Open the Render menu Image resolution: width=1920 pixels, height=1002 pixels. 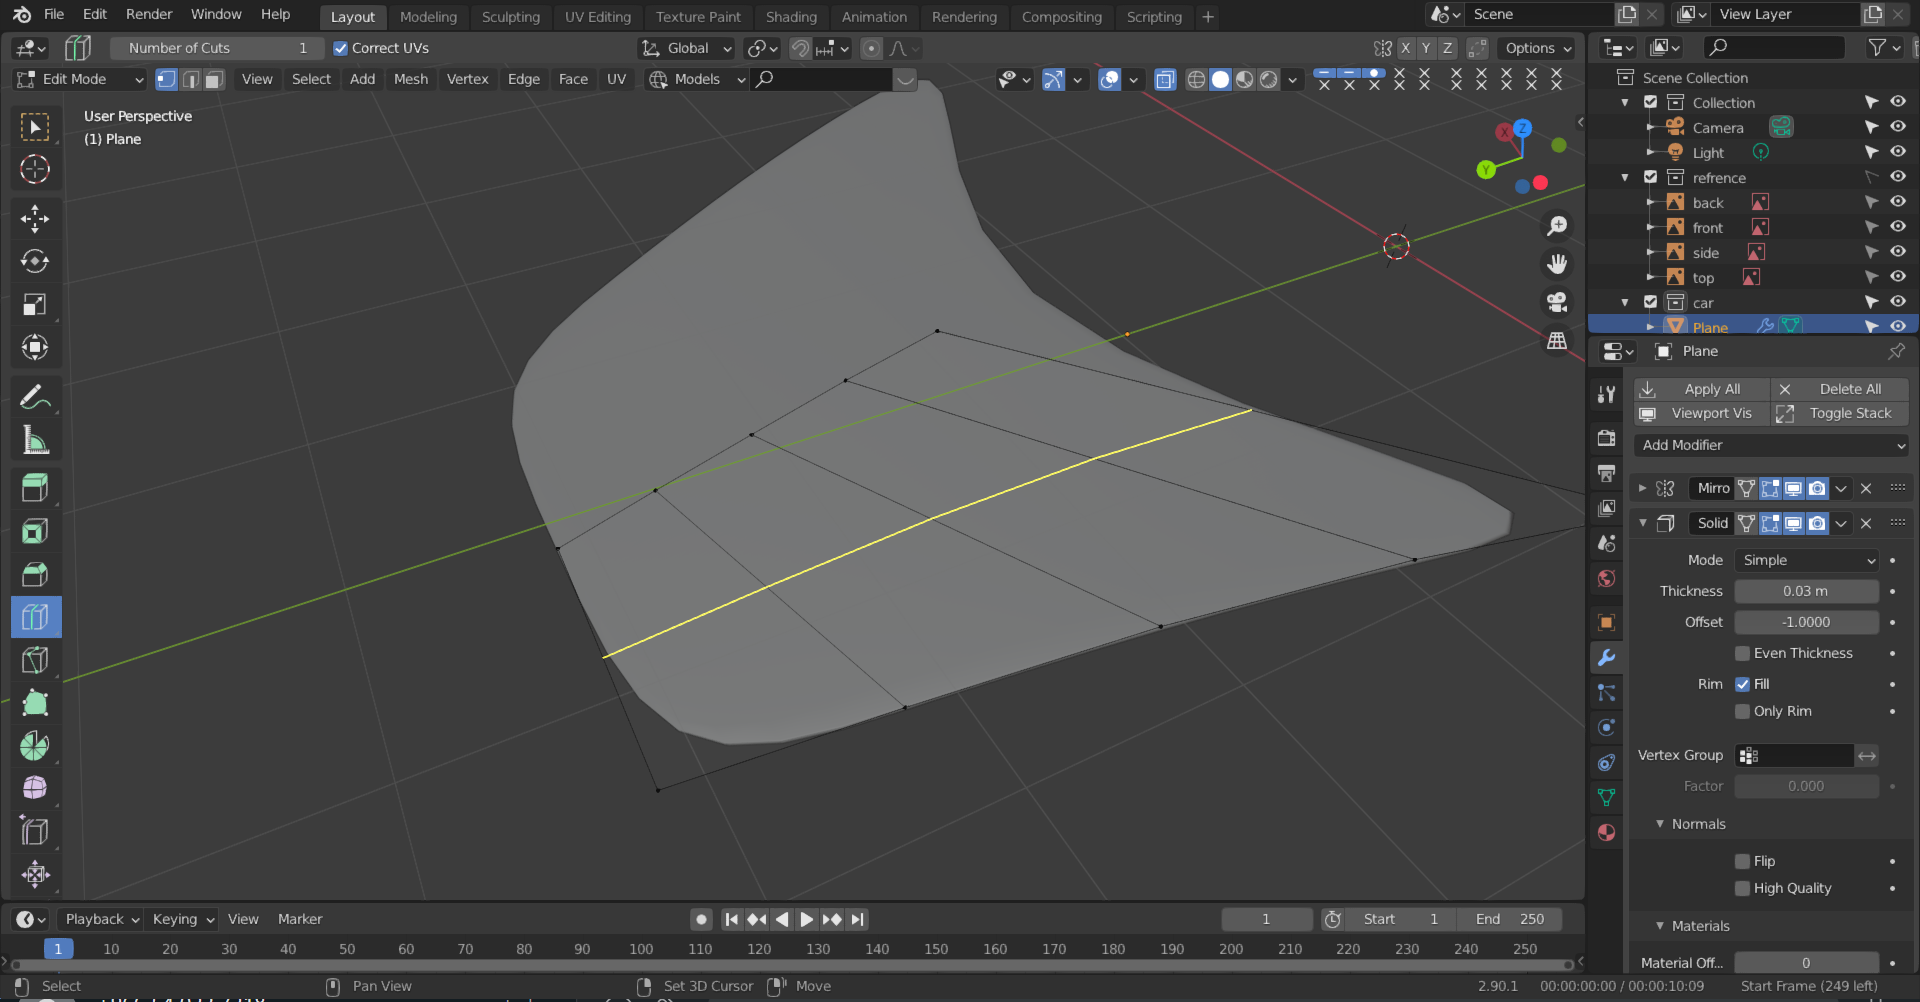click(x=149, y=14)
